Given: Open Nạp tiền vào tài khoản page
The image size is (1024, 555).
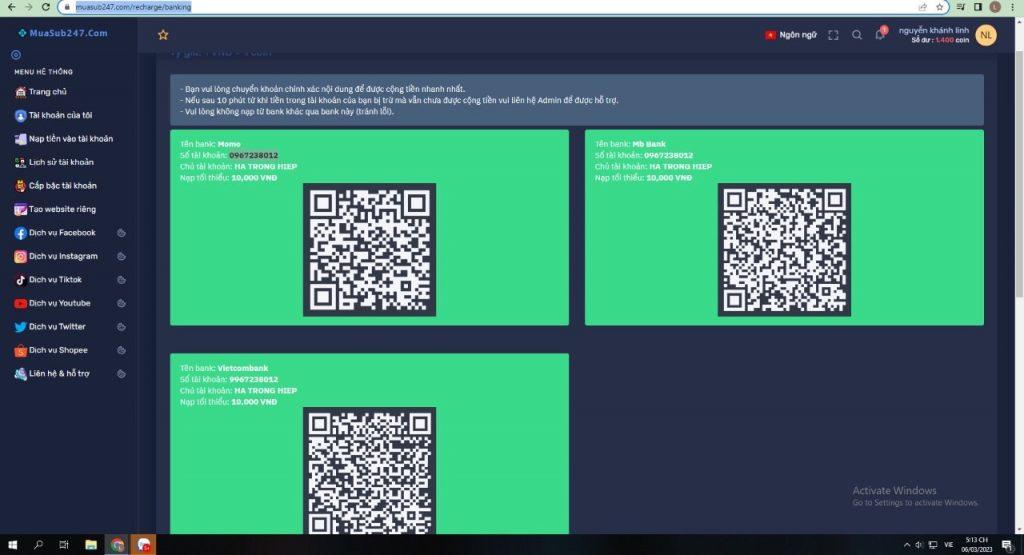Looking at the screenshot, I should coord(64,139).
